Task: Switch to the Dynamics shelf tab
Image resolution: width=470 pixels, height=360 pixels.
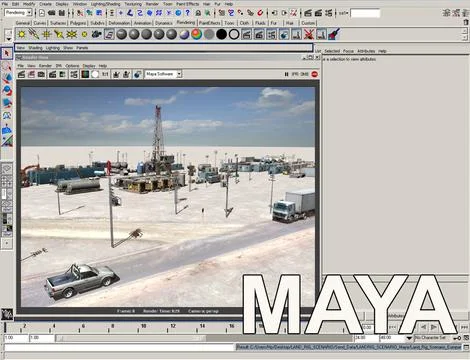Action: click(164, 23)
